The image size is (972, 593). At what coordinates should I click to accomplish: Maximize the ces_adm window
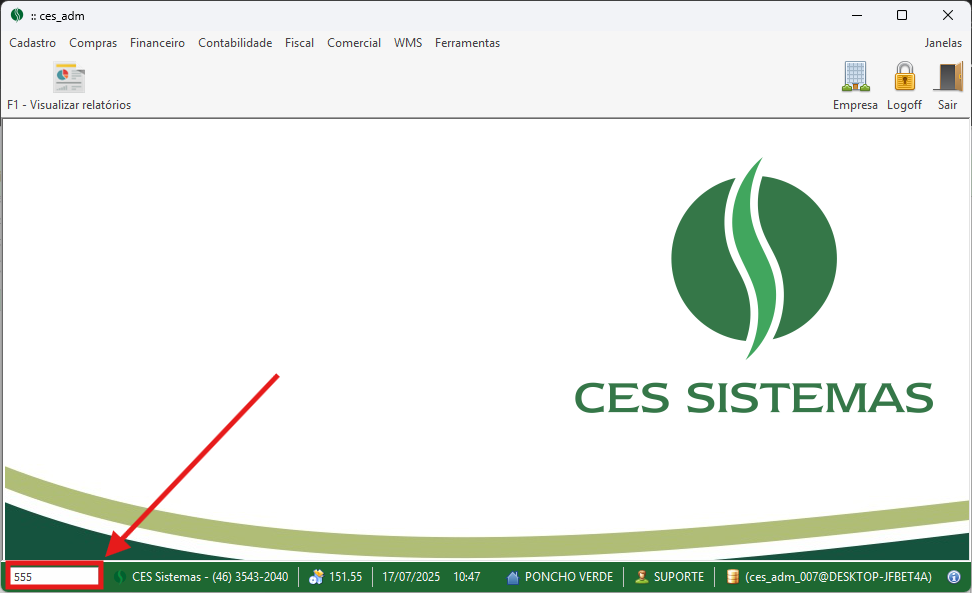click(x=902, y=15)
